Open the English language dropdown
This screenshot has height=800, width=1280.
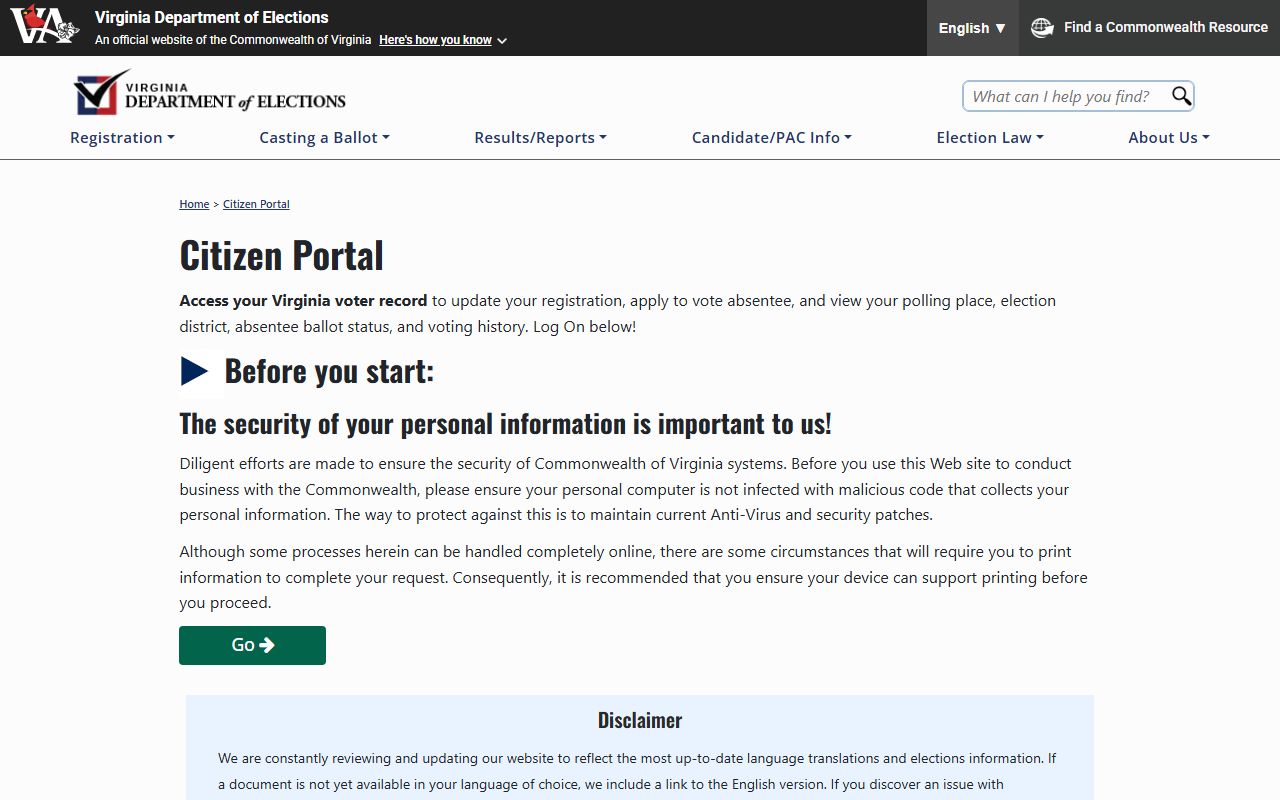coord(972,28)
